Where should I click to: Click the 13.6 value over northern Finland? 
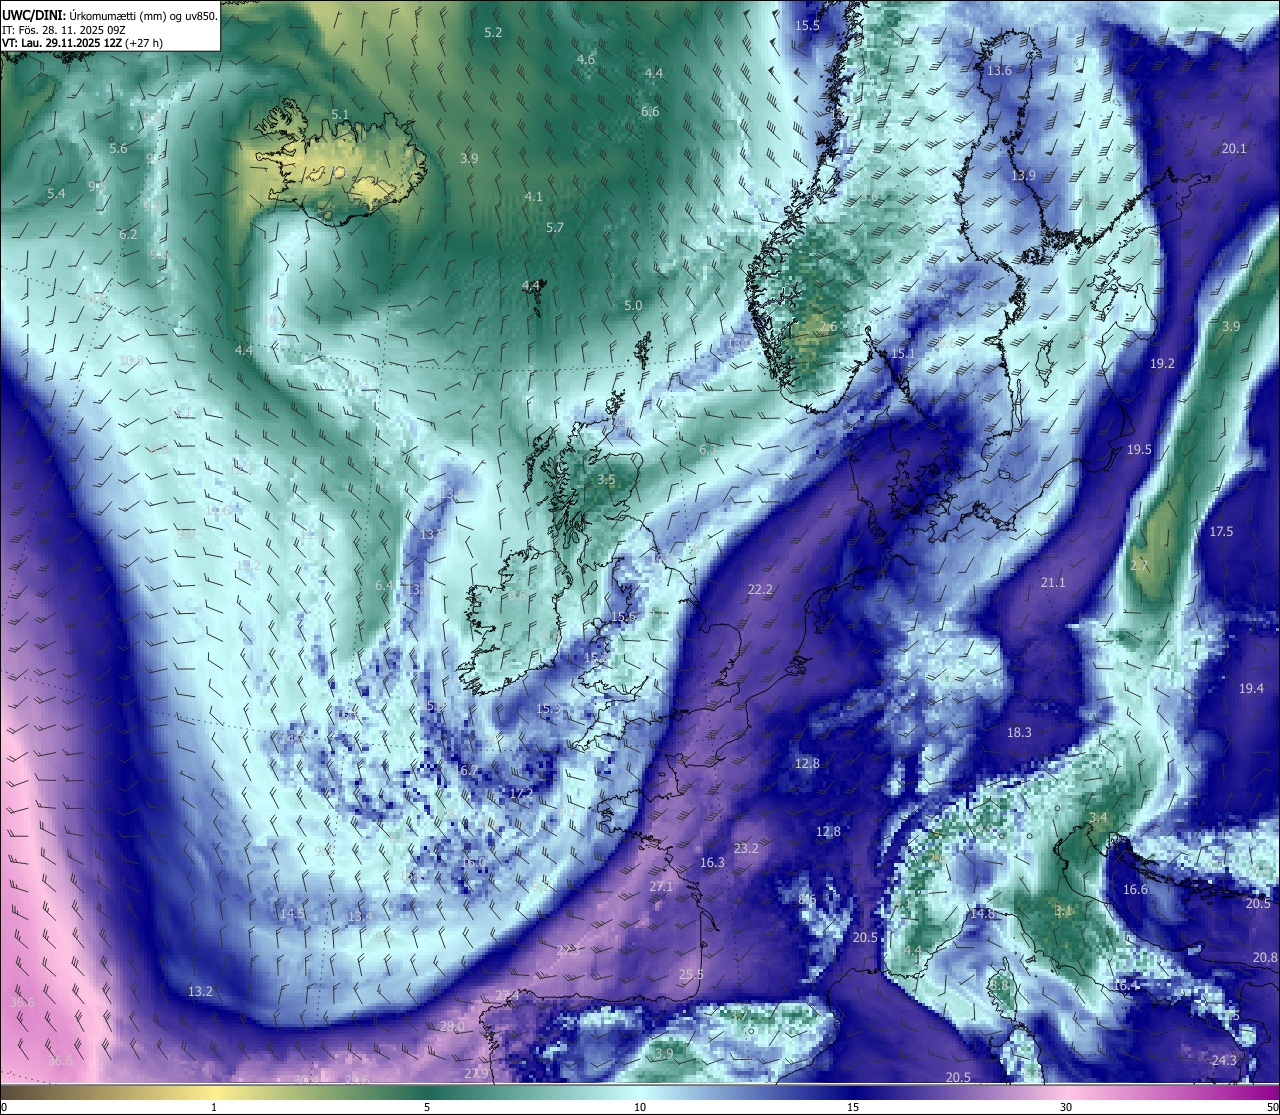click(x=999, y=71)
